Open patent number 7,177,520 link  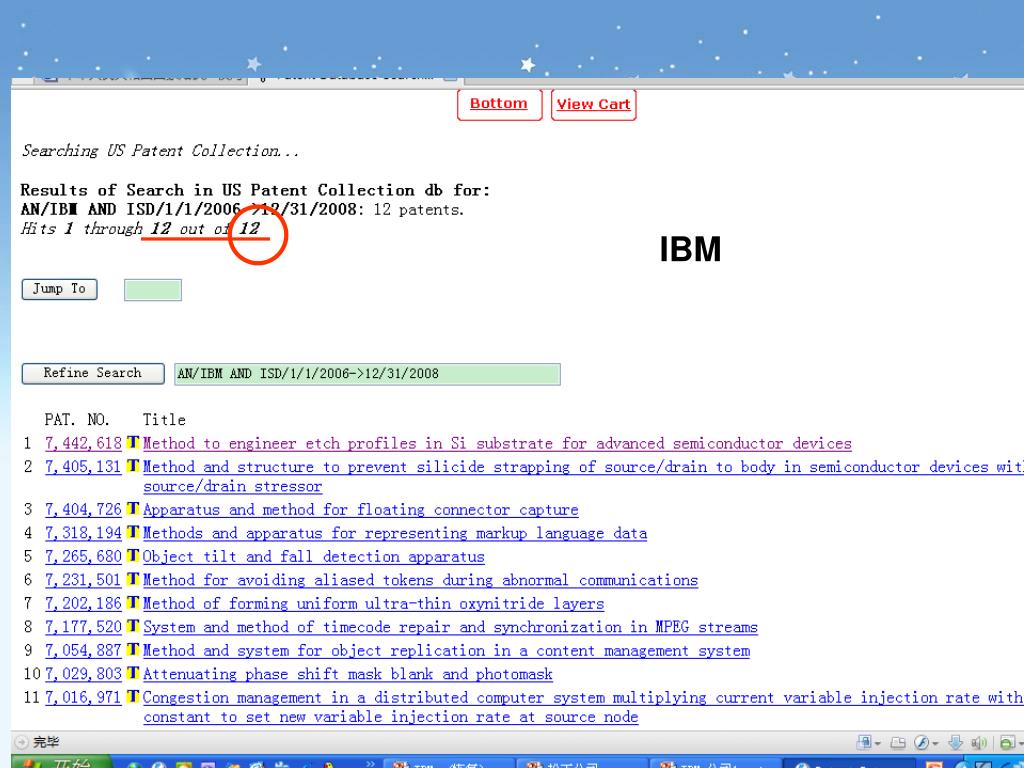point(83,628)
